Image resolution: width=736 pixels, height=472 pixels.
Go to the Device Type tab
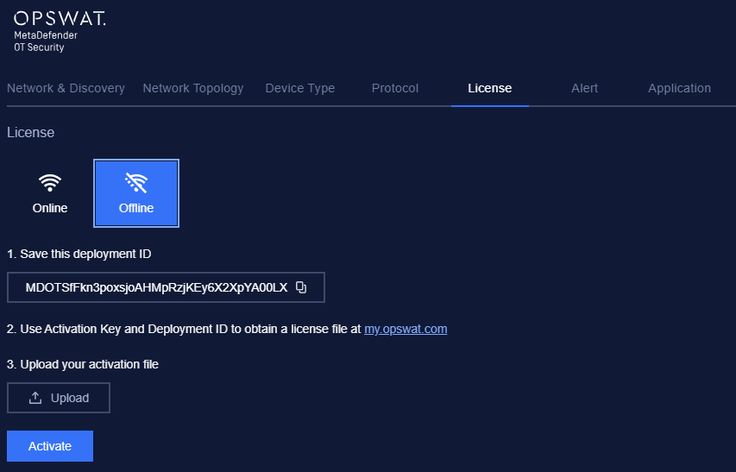coord(300,88)
